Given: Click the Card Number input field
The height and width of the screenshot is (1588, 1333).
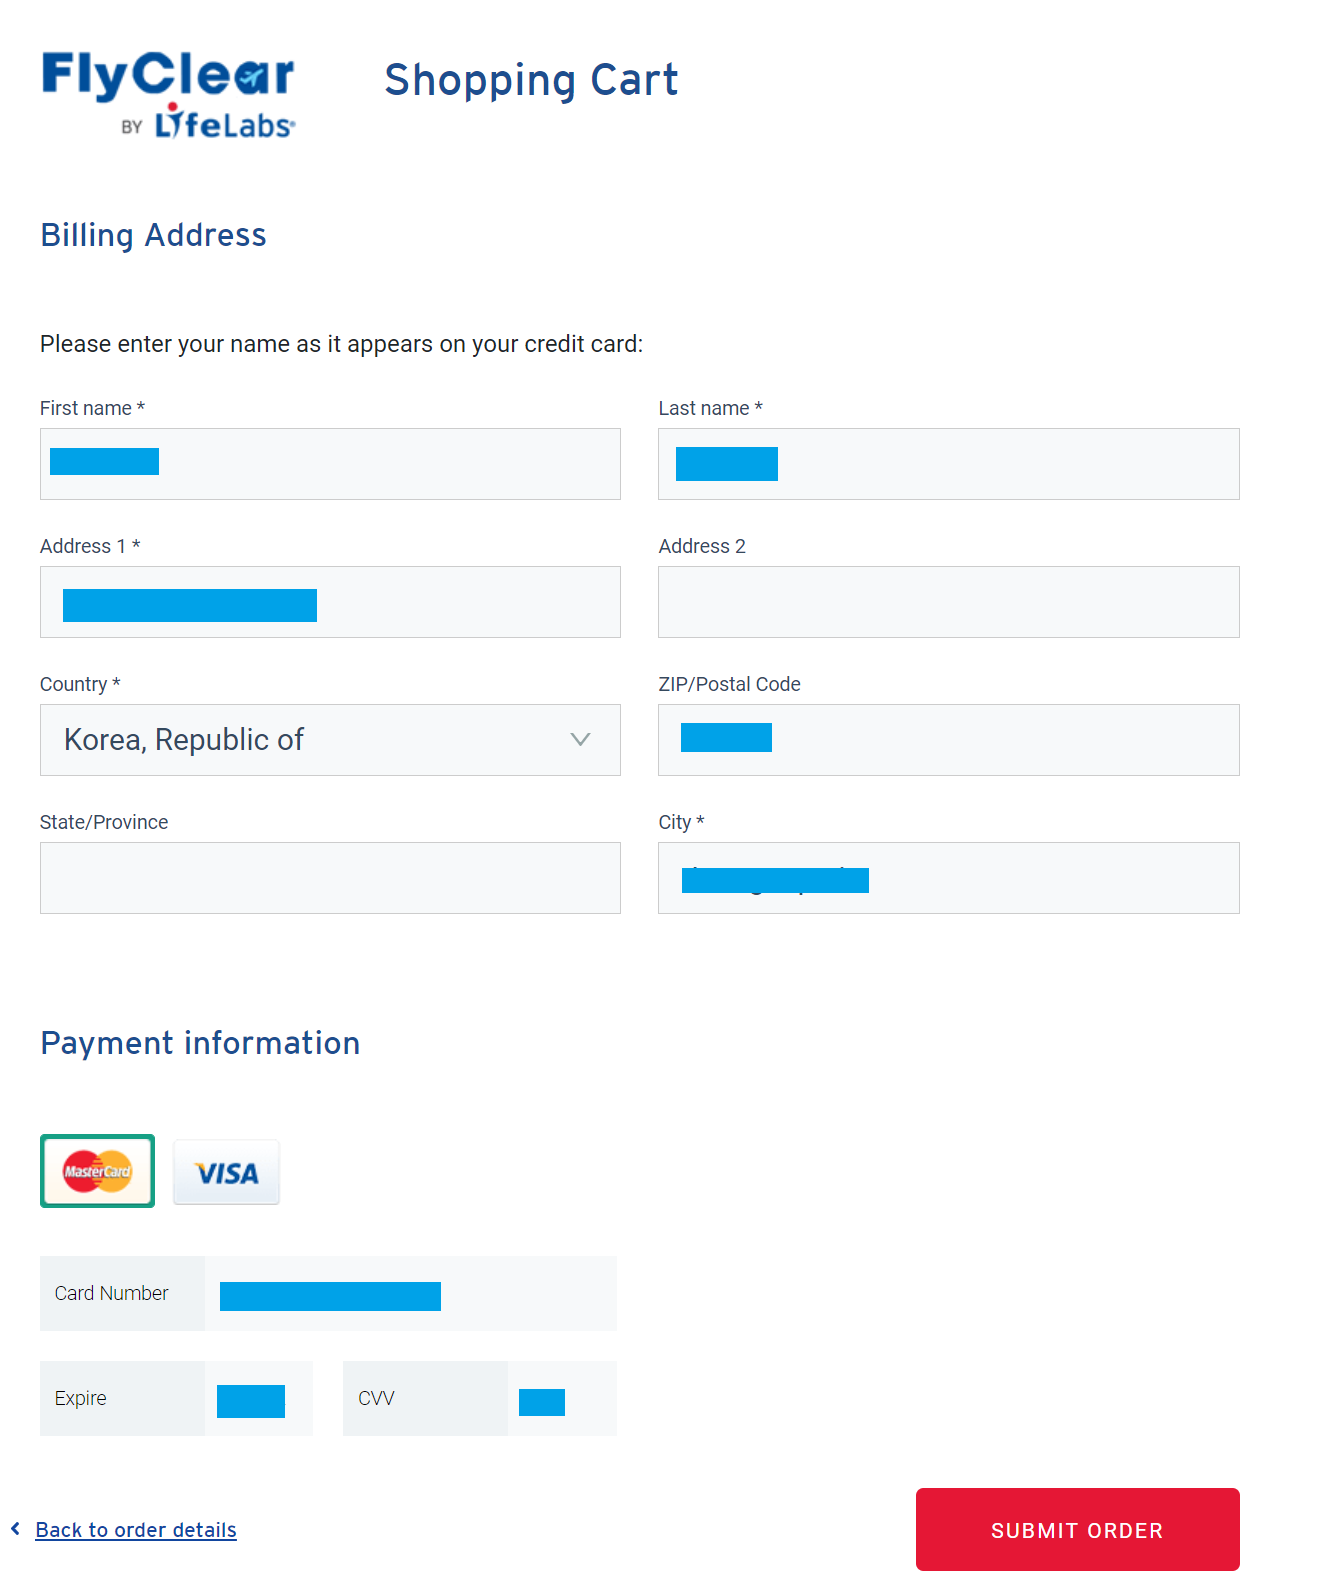Looking at the screenshot, I should pyautogui.click(x=410, y=1294).
